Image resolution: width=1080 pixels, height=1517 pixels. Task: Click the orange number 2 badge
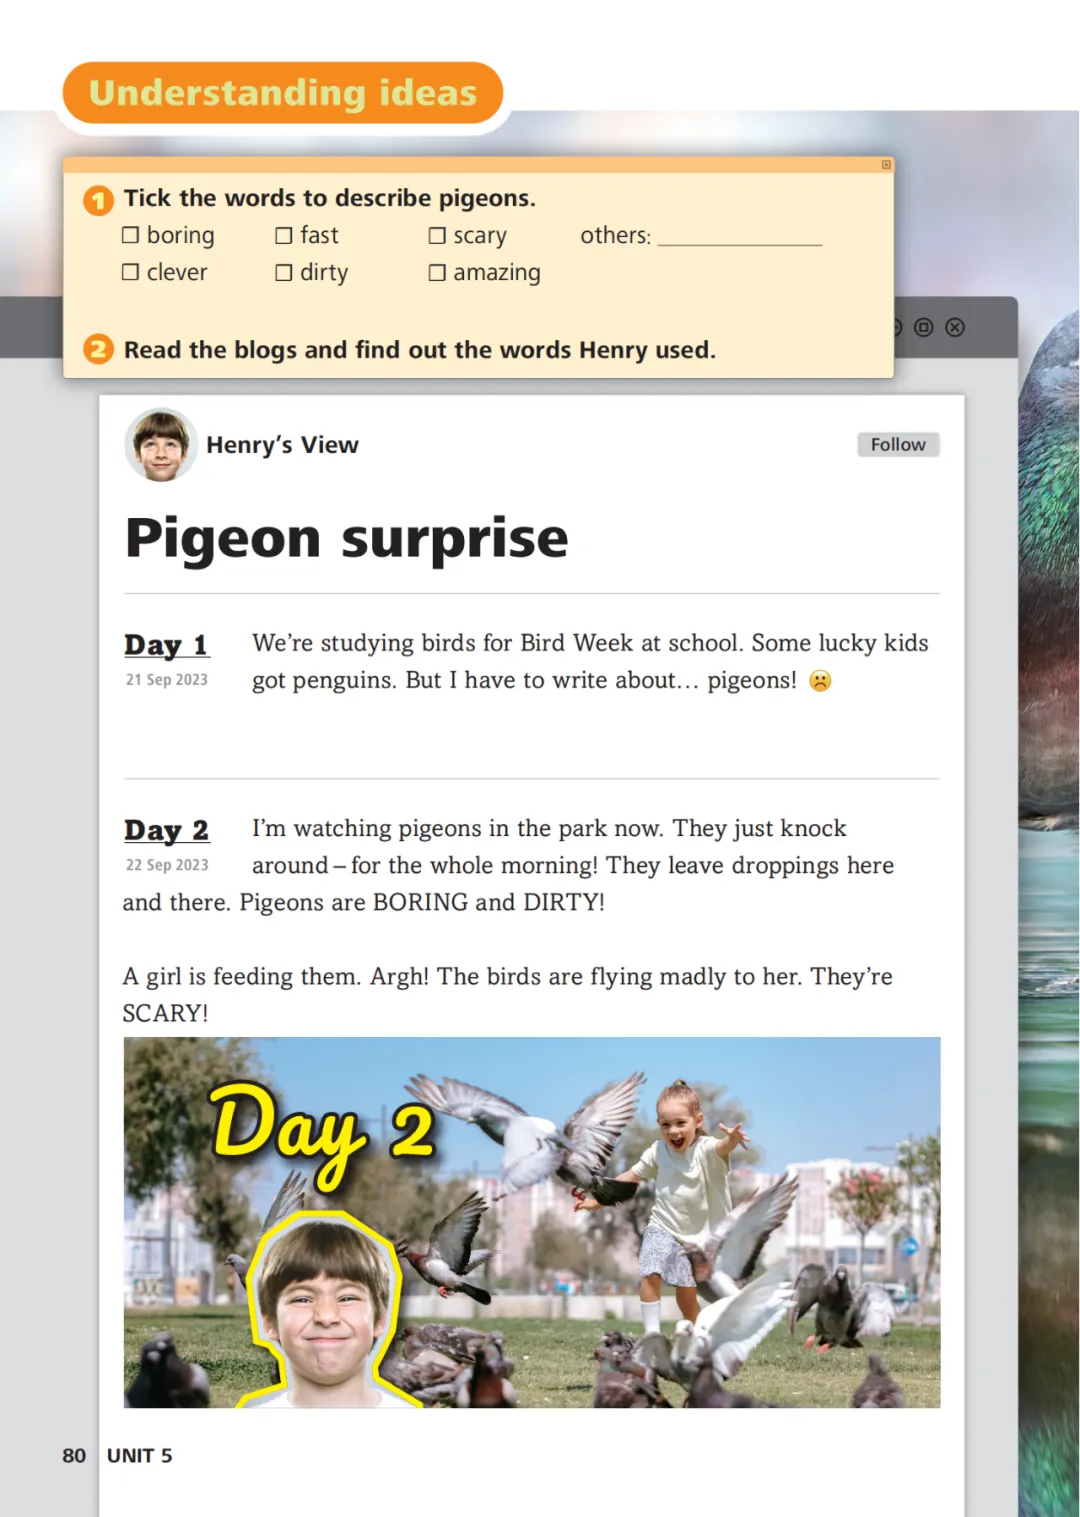tap(98, 350)
